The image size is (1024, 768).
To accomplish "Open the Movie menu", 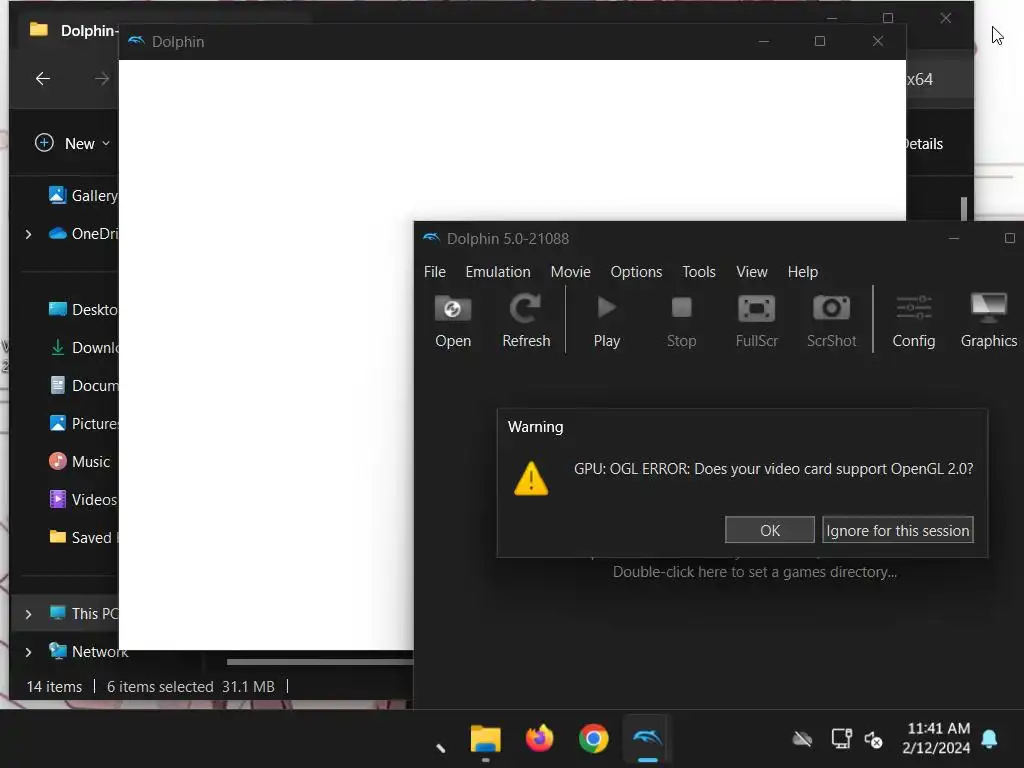I will (x=570, y=272).
